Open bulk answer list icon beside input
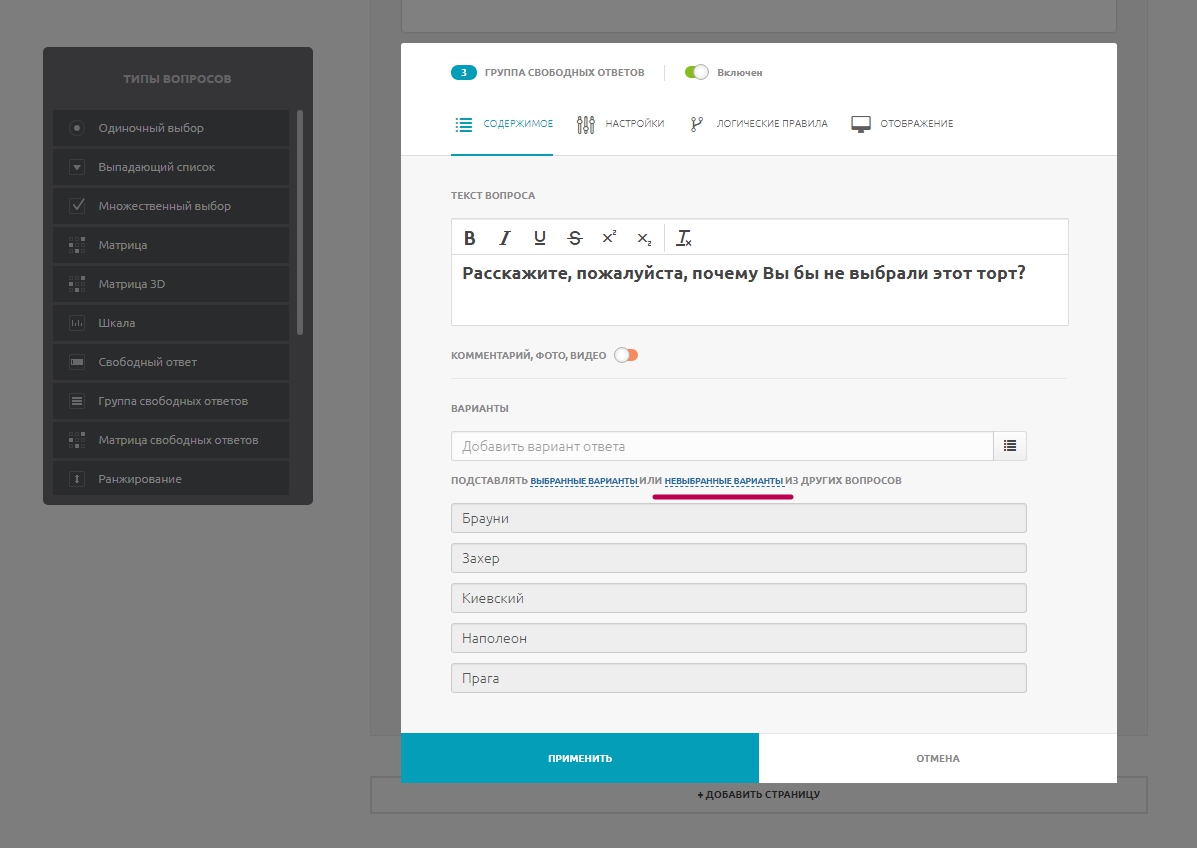The height and width of the screenshot is (848, 1197). point(1010,446)
